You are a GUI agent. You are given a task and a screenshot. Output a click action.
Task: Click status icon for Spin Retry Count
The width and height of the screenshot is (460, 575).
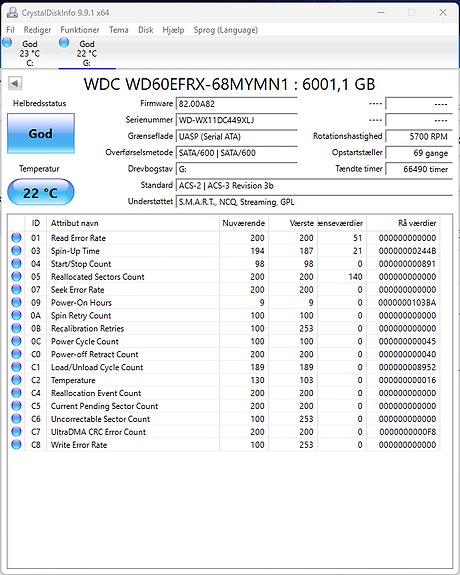[x=16, y=315]
